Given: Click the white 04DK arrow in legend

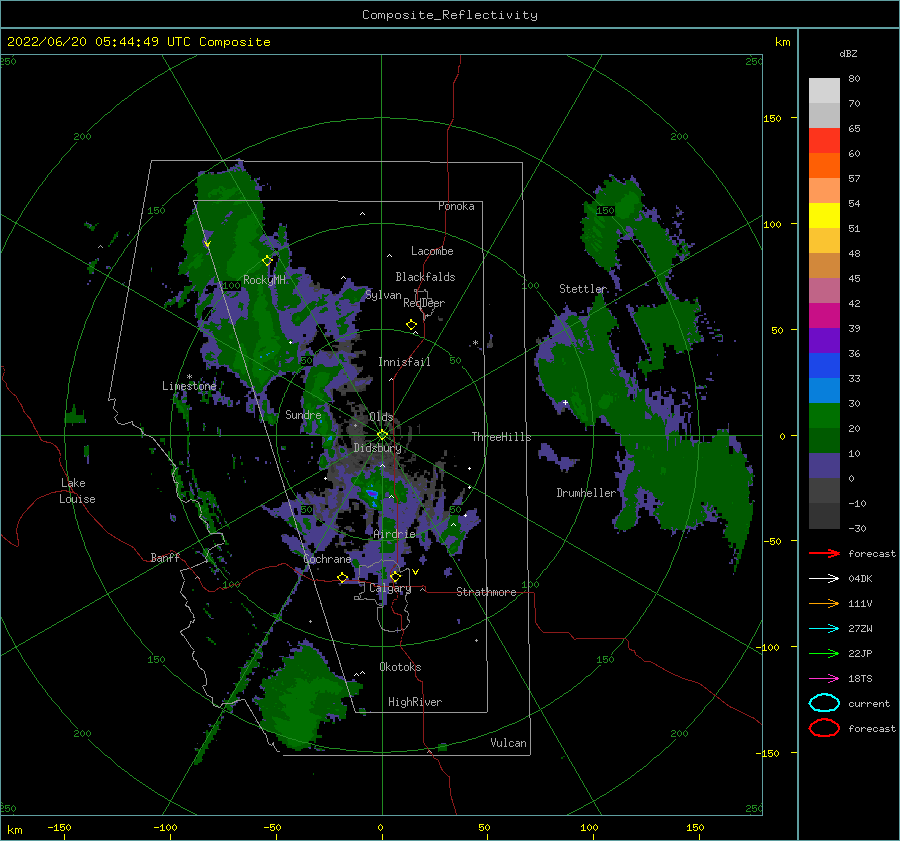Looking at the screenshot, I should [x=824, y=579].
